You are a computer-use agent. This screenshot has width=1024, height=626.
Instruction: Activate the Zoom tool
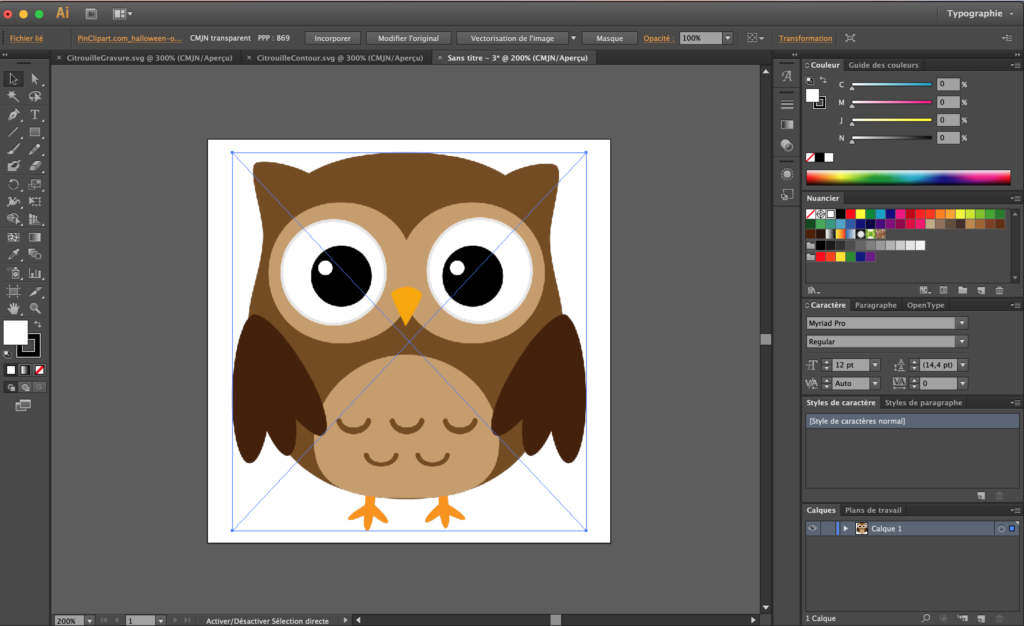click(x=33, y=309)
